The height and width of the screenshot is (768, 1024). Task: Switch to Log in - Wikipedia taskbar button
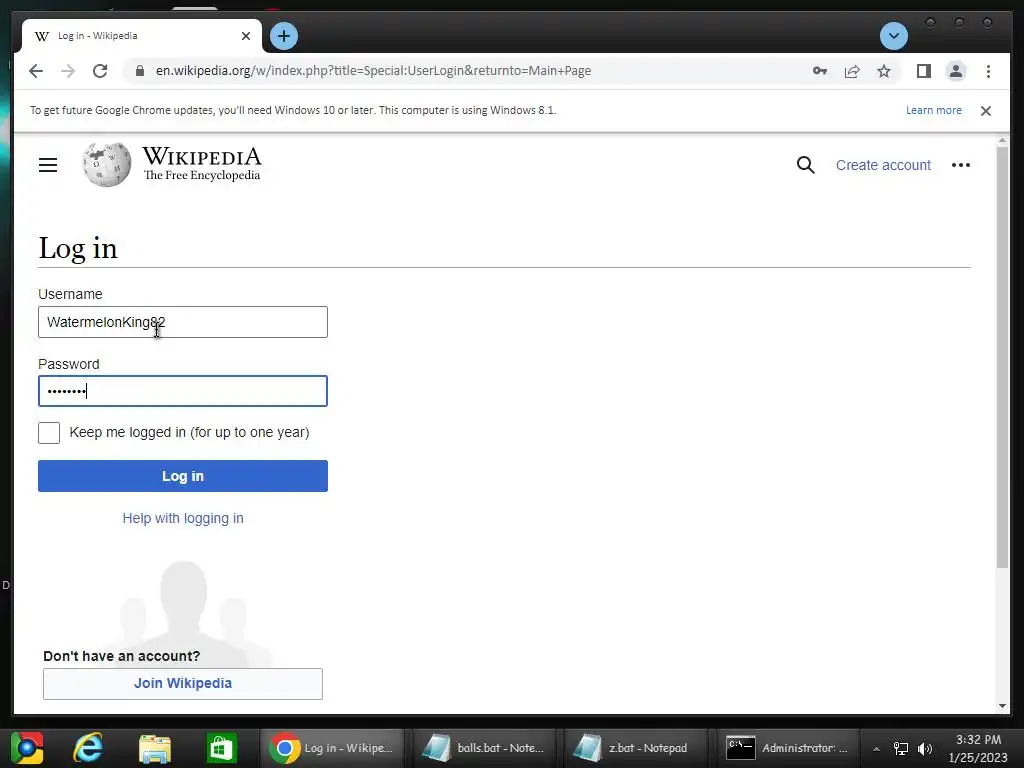click(332, 748)
